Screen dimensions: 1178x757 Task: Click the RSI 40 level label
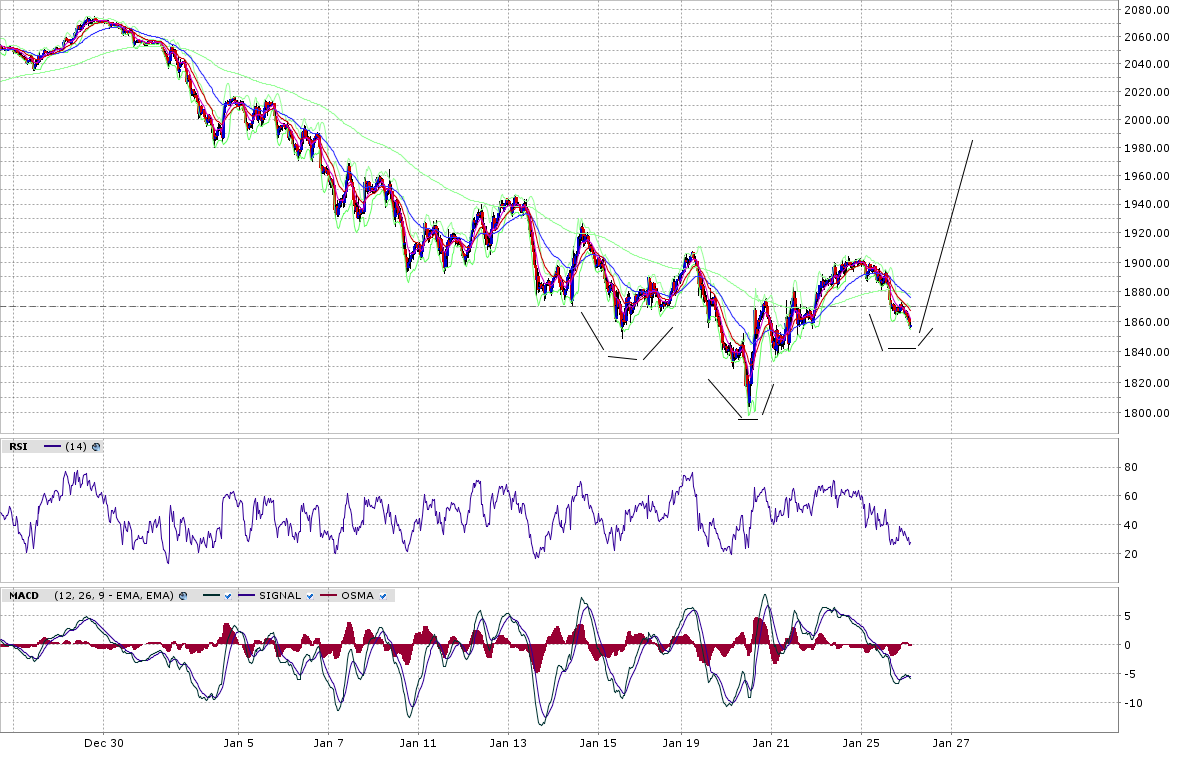1131,526
